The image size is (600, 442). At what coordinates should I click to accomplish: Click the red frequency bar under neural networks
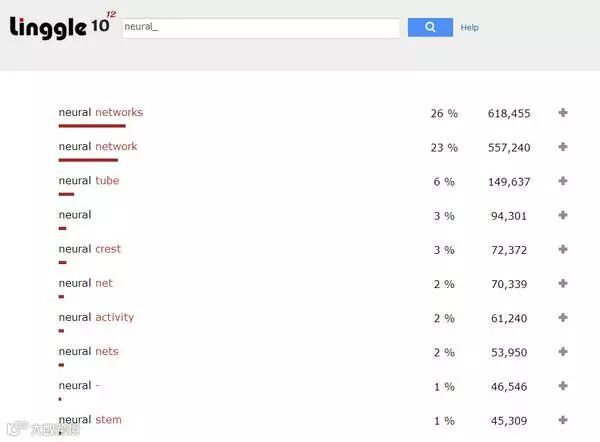tap(92, 126)
